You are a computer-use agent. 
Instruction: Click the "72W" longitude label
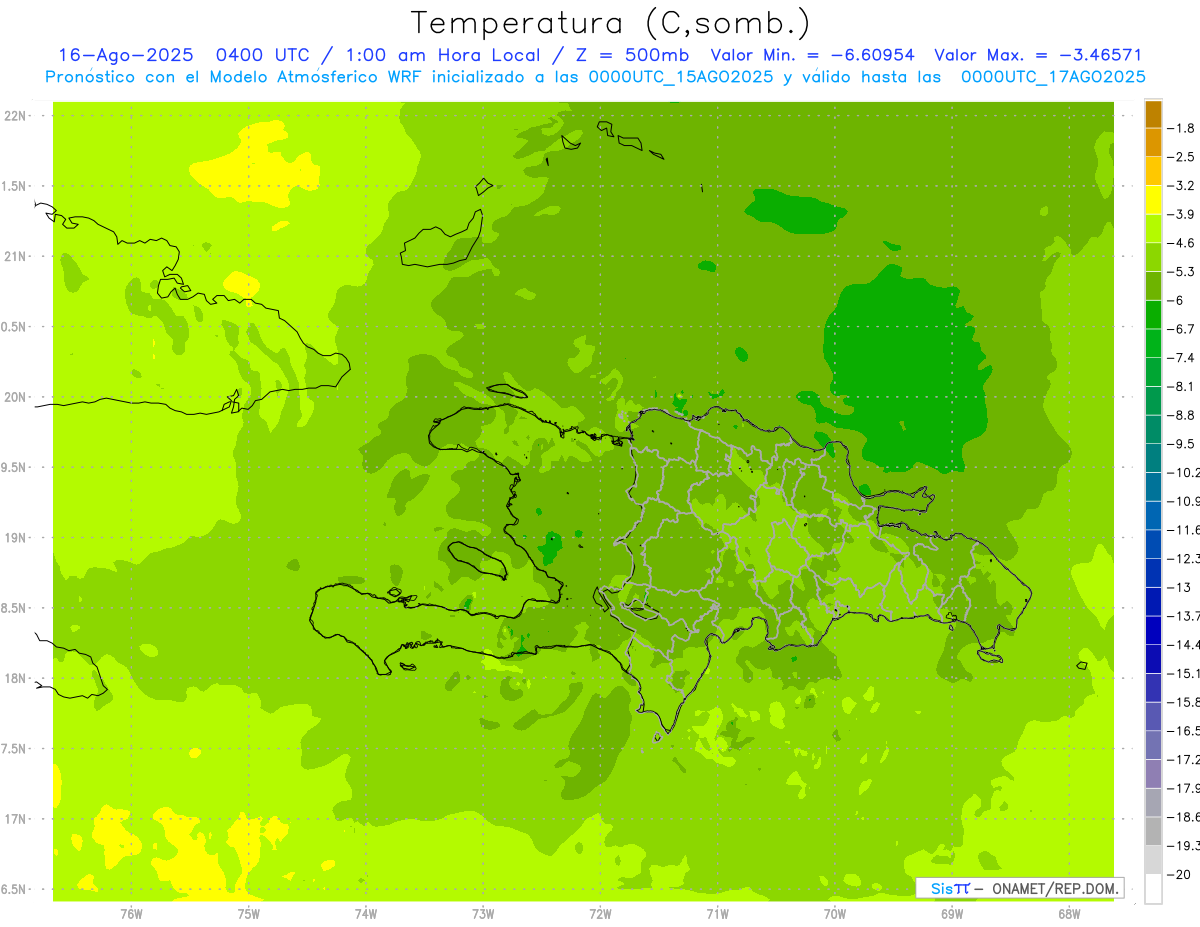click(600, 914)
